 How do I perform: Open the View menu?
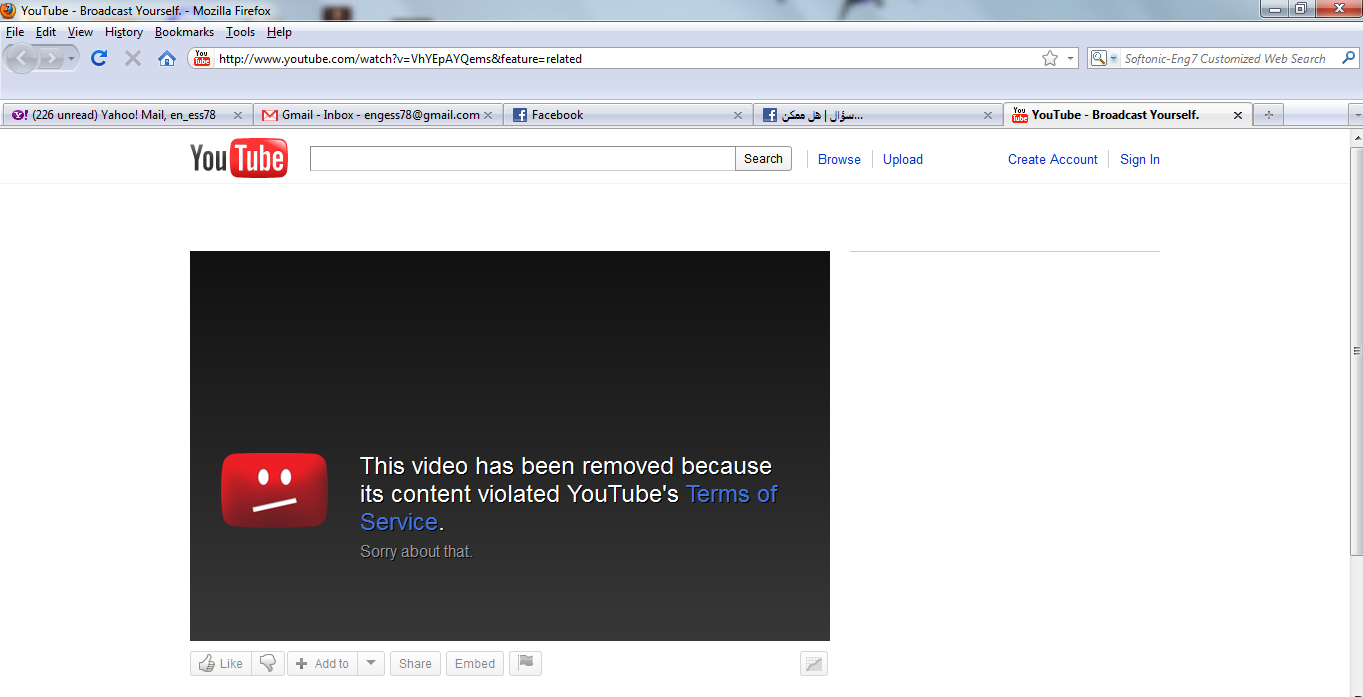pyautogui.click(x=80, y=32)
